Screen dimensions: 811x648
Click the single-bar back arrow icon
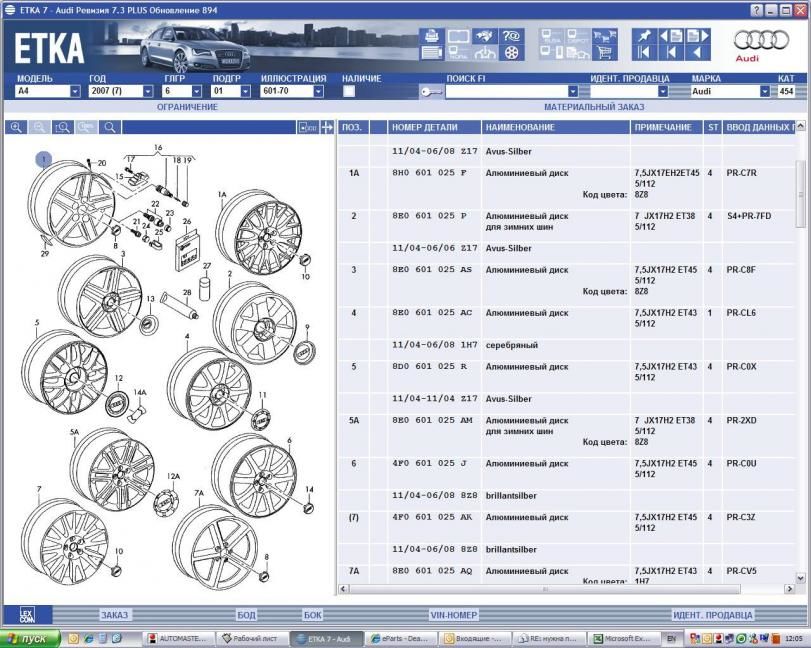(x=671, y=53)
